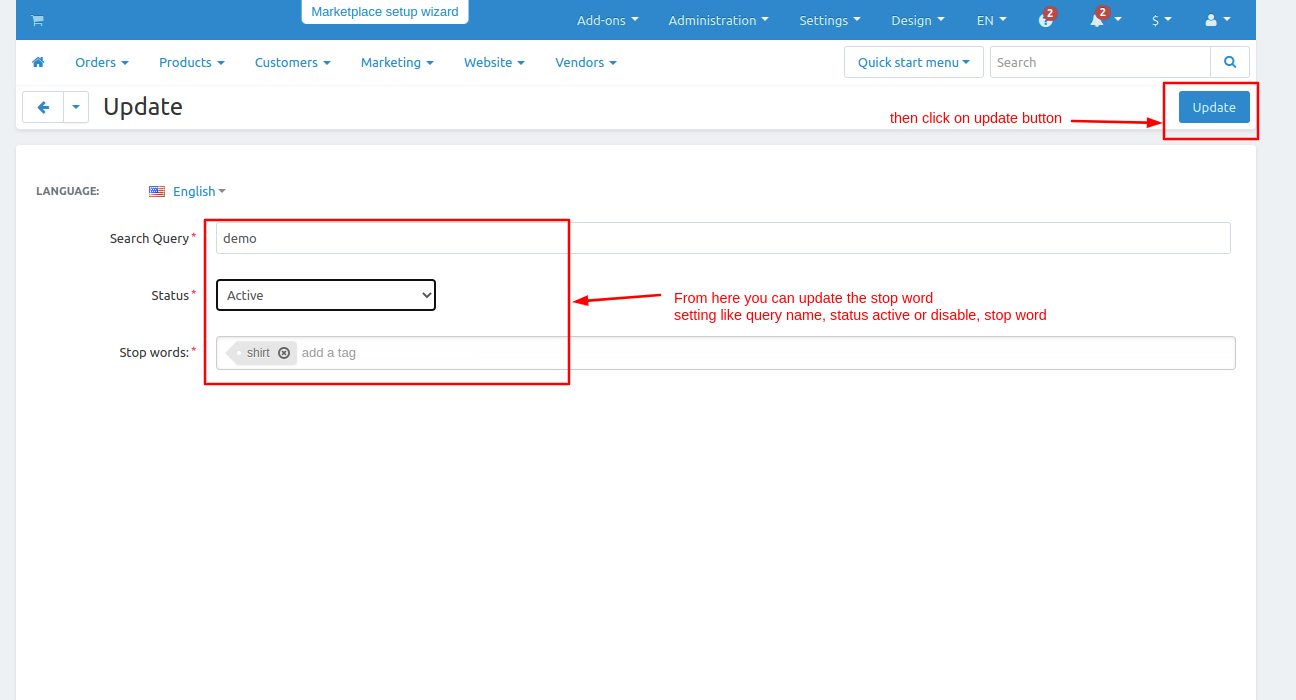
Task: Open the Vendors menu
Action: (x=585, y=62)
